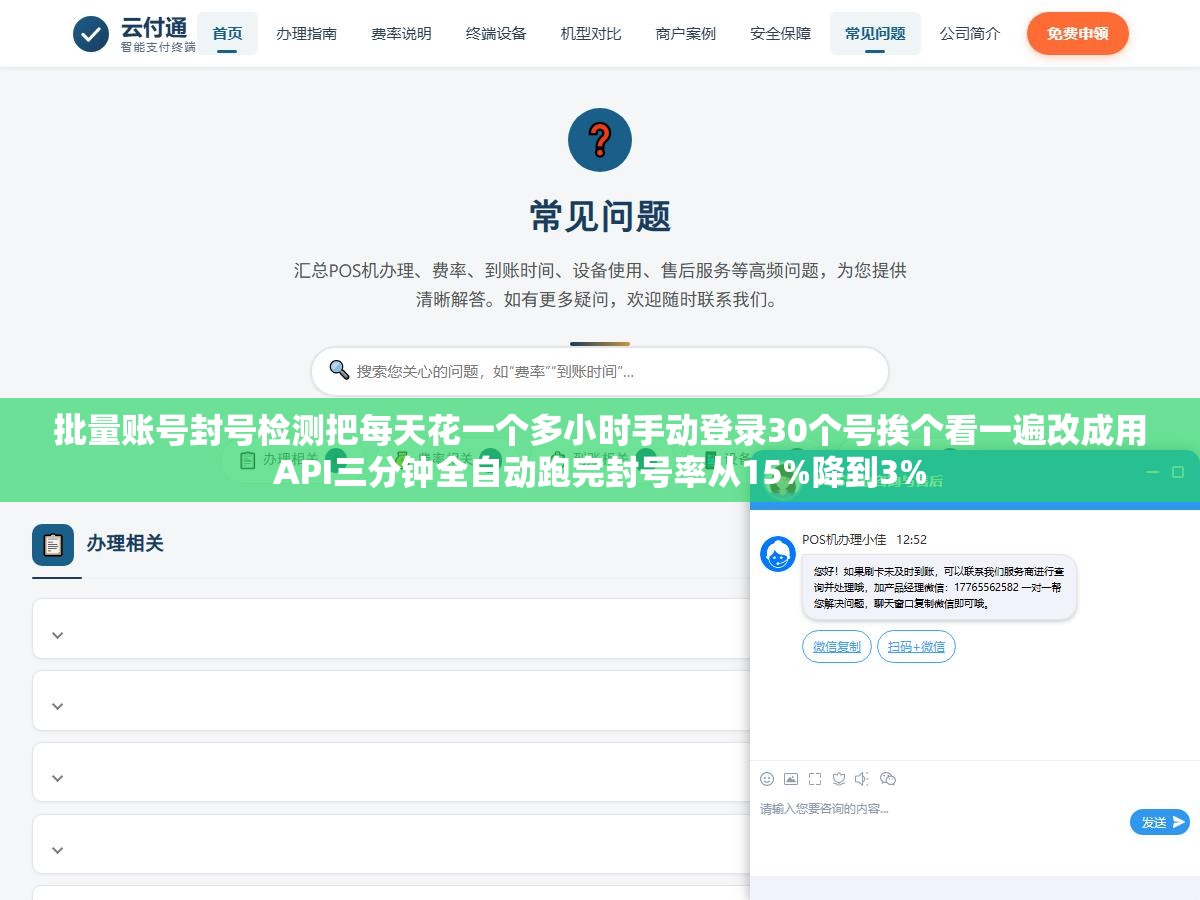
Task: Click the screenshot capture icon in chat toolbar
Action: [x=815, y=779]
